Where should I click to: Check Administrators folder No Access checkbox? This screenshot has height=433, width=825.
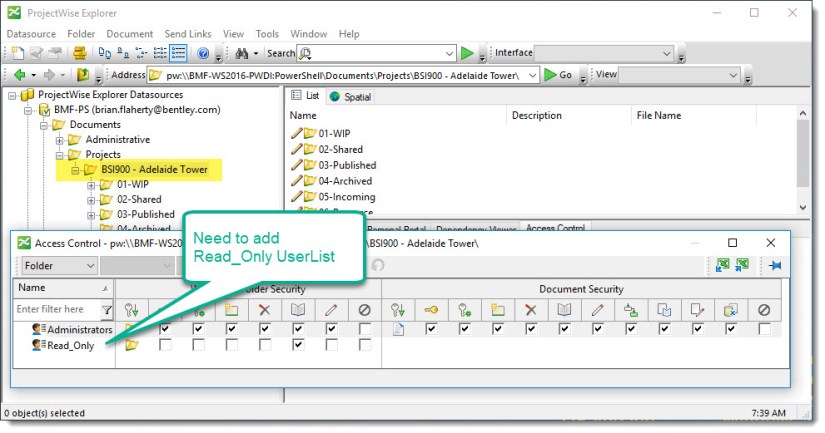pos(364,329)
